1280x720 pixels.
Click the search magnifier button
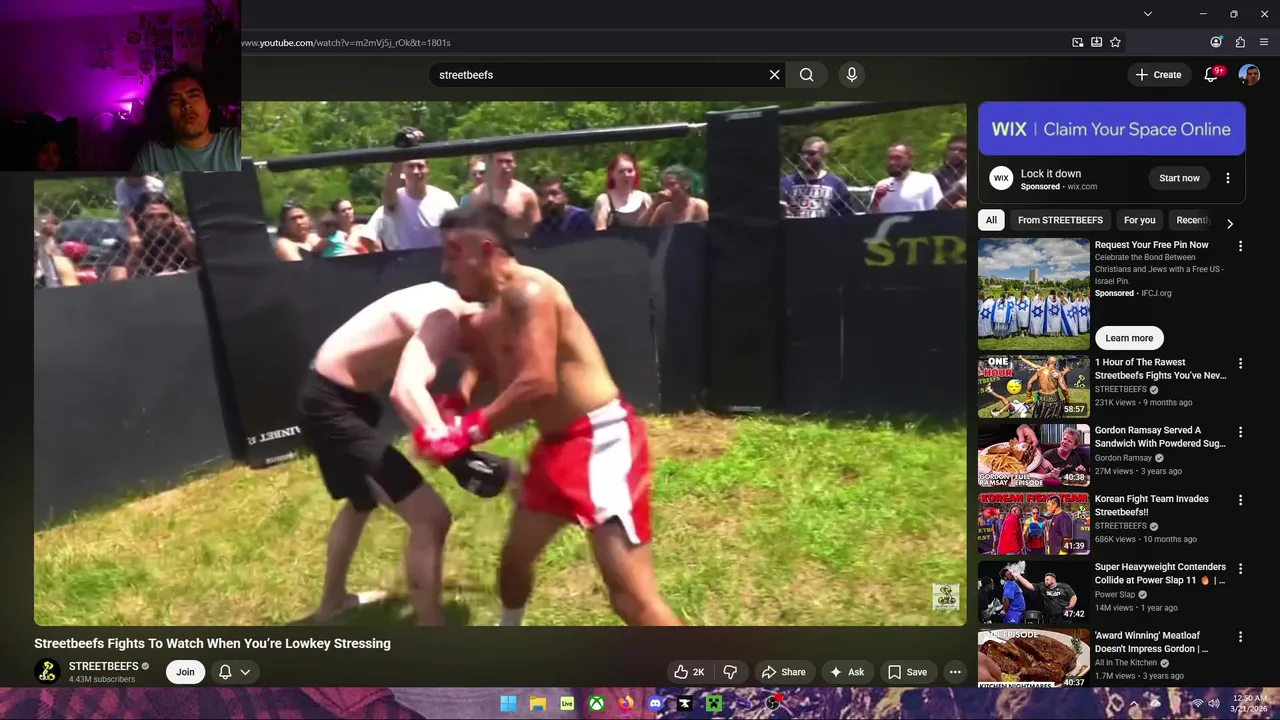click(x=807, y=75)
